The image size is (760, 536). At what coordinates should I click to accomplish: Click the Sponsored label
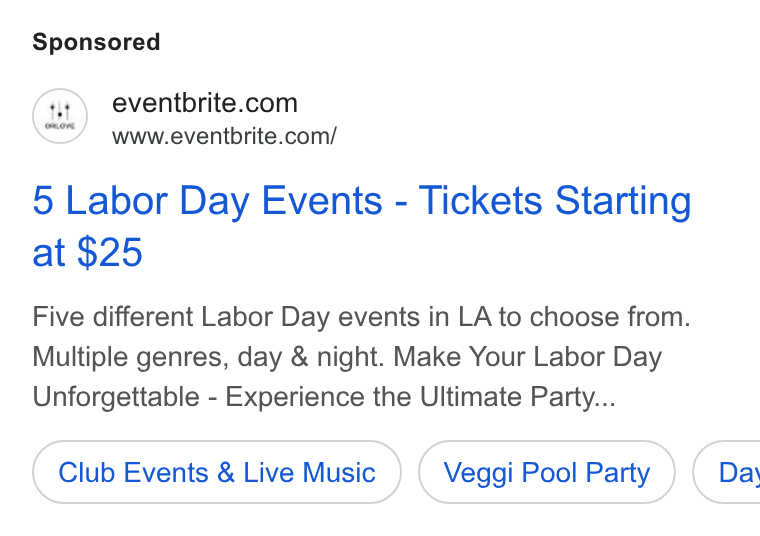point(96,42)
